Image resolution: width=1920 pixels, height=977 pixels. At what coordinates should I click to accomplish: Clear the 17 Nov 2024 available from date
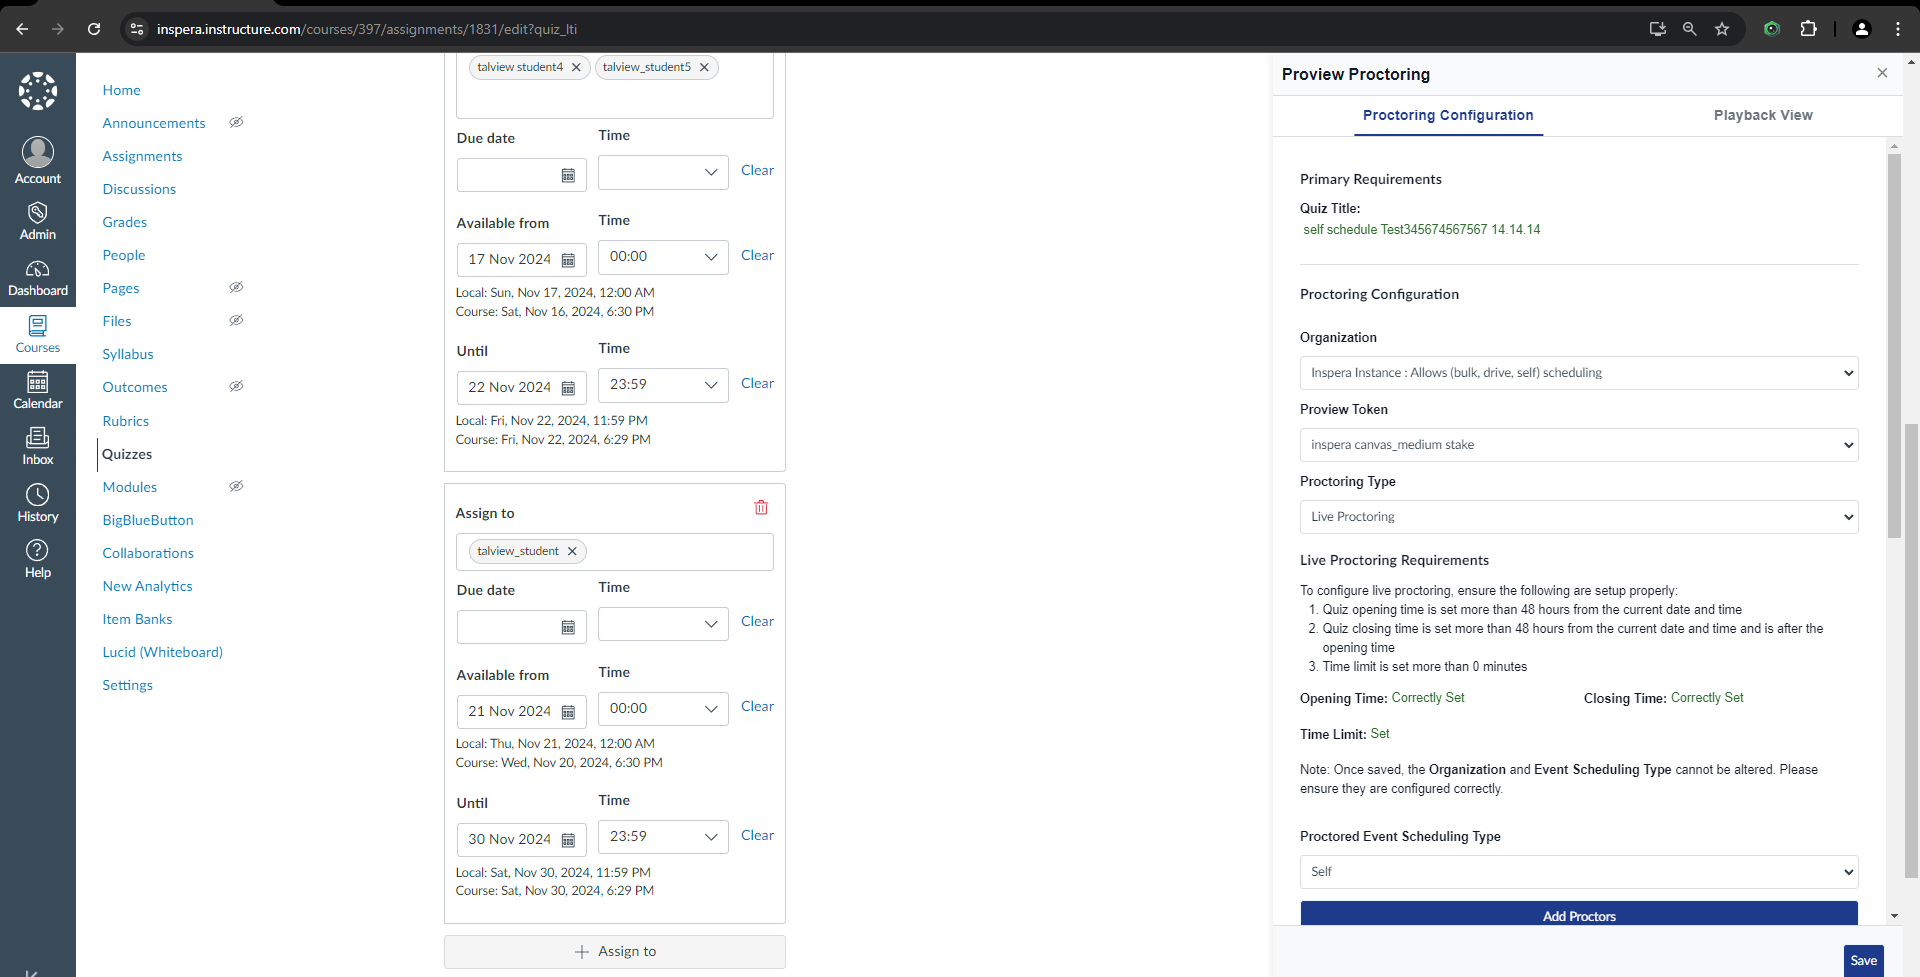tap(757, 255)
